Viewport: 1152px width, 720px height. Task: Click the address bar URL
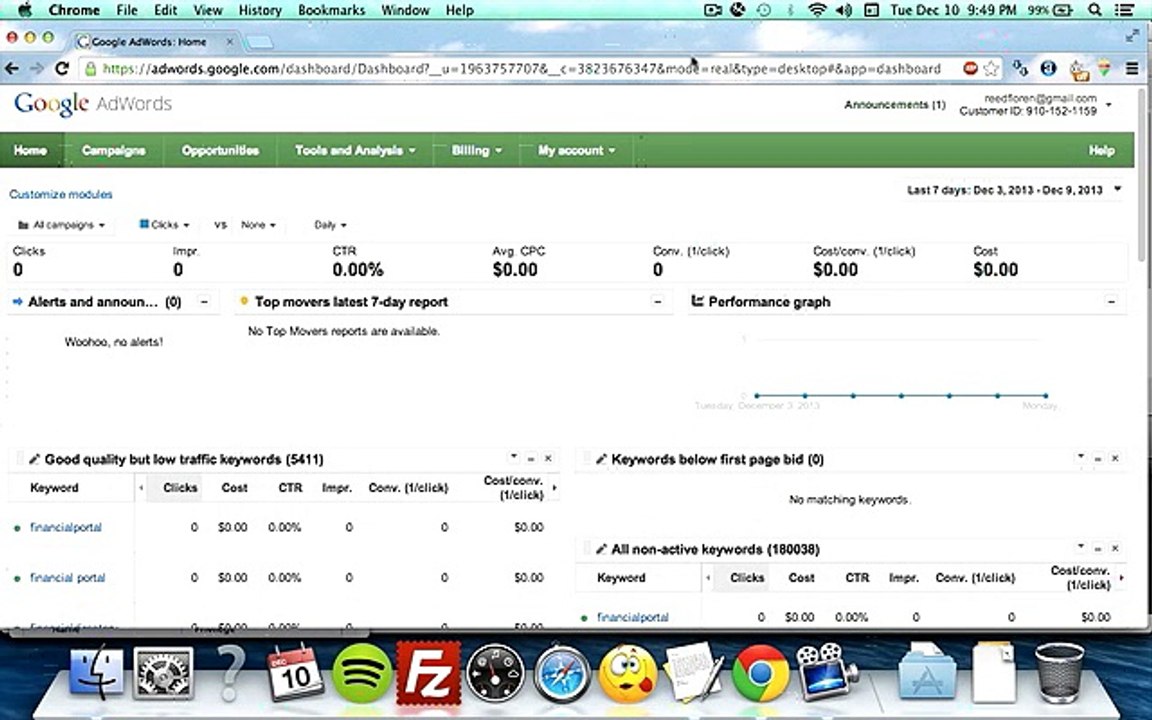[522, 68]
